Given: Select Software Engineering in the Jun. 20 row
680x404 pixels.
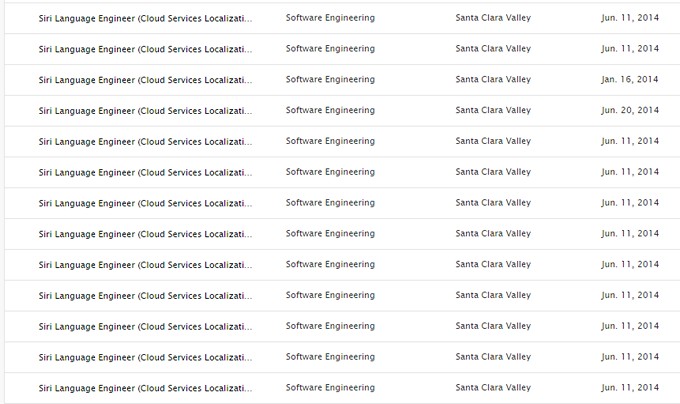Looking at the screenshot, I should [330, 111].
